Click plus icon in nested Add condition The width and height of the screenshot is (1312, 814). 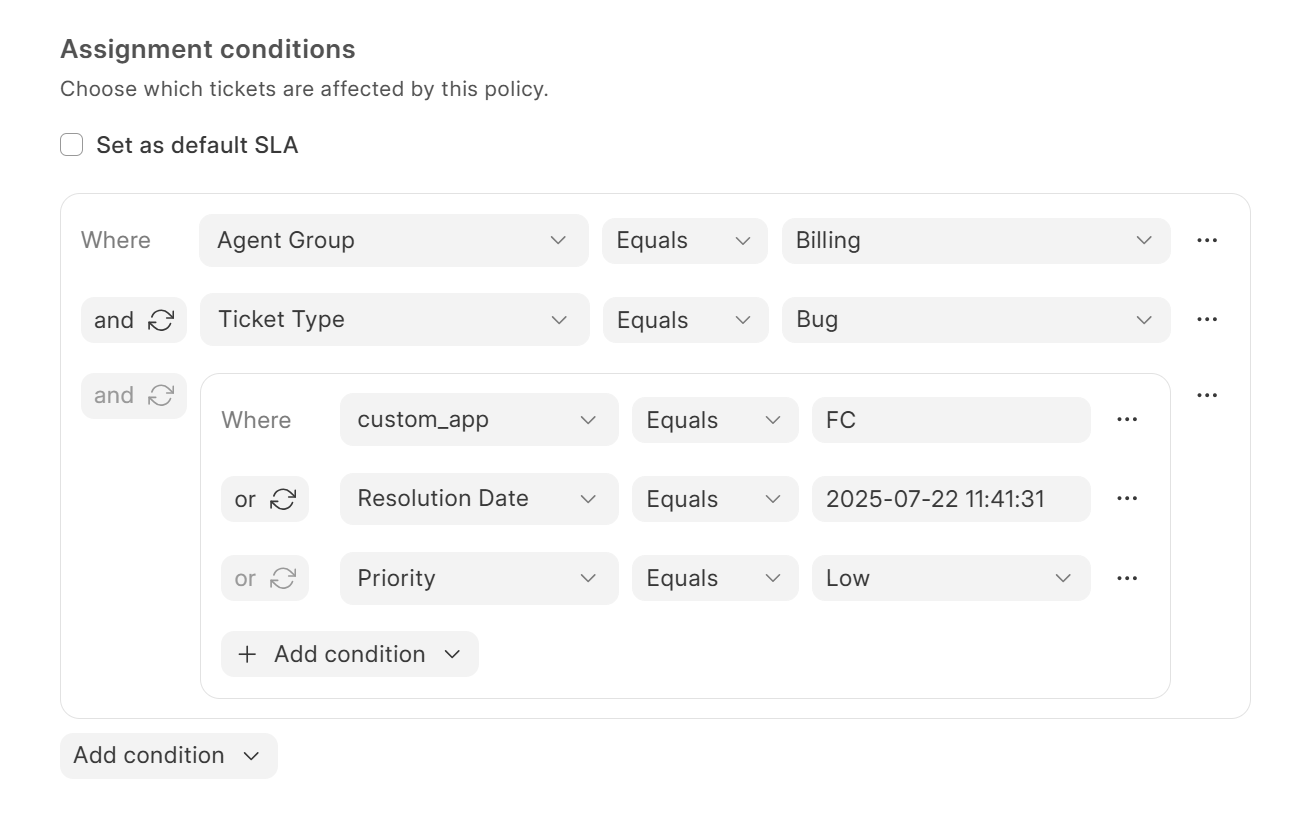pyautogui.click(x=247, y=654)
